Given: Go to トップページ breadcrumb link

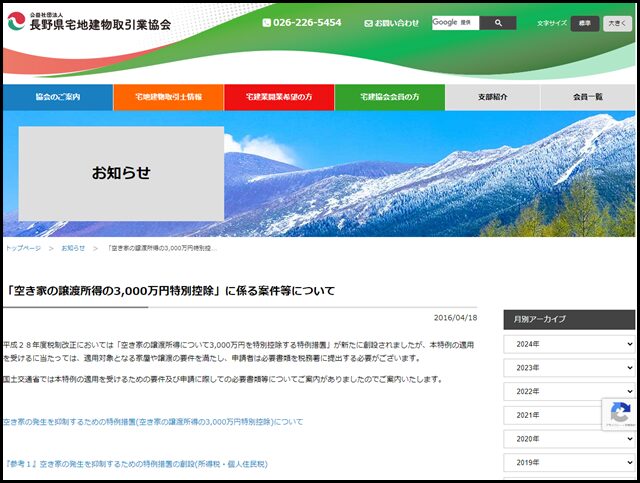Looking at the screenshot, I should (23, 248).
